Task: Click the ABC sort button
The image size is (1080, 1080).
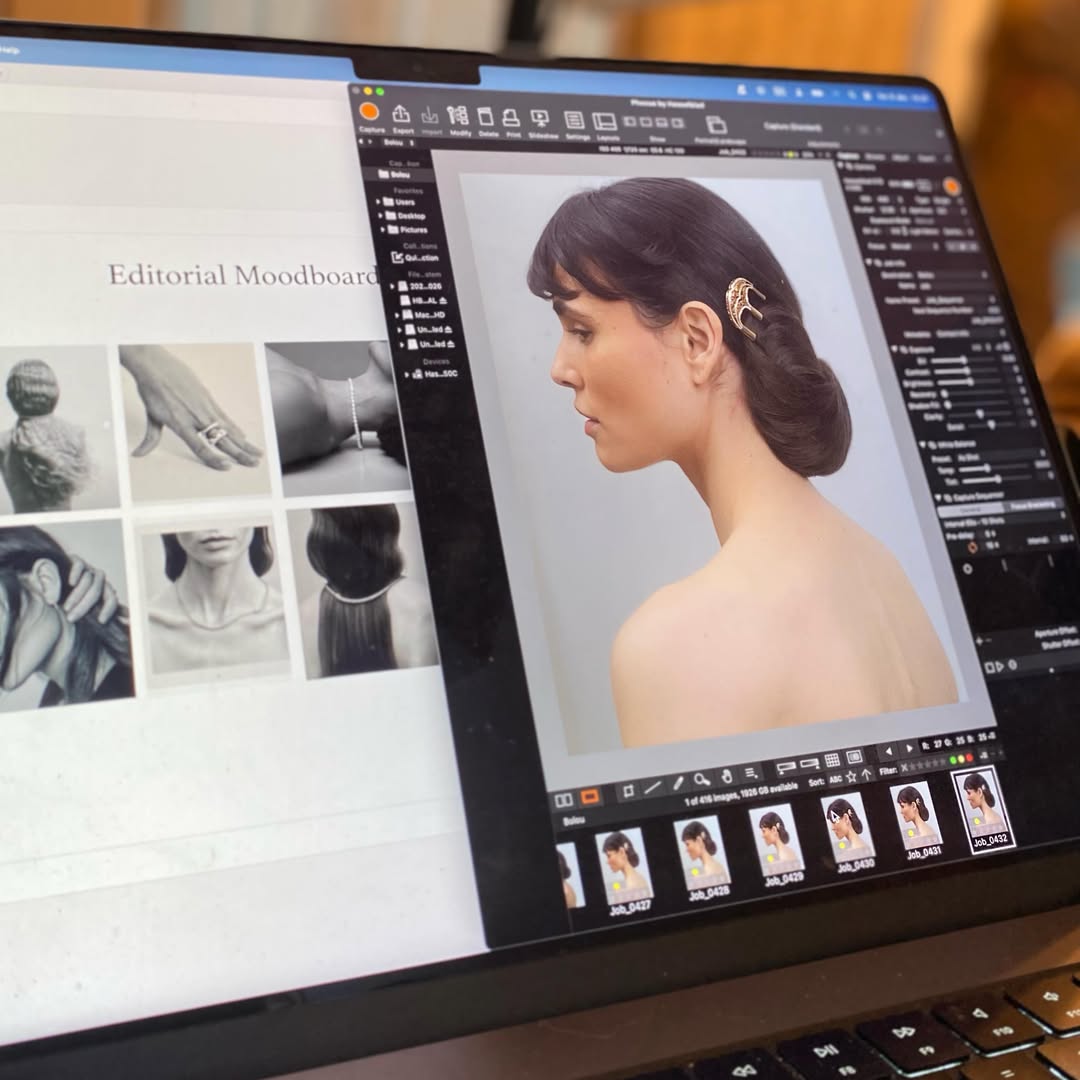Action: pyautogui.click(x=835, y=780)
